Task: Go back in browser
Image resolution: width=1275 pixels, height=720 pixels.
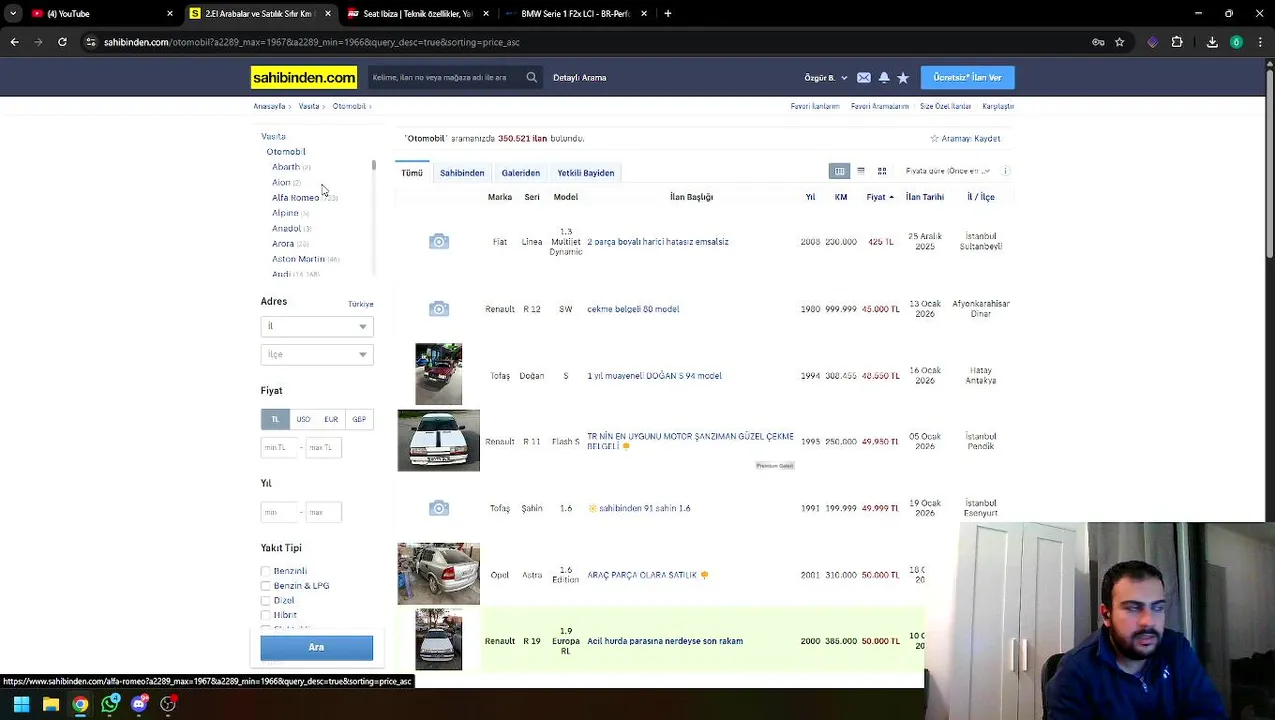Action: (x=14, y=42)
